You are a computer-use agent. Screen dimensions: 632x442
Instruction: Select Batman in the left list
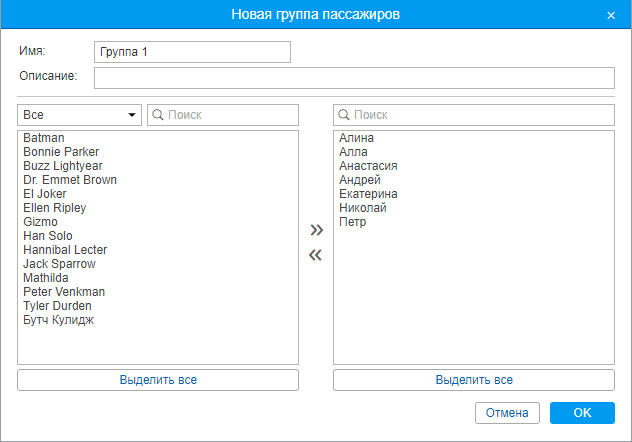(44, 138)
